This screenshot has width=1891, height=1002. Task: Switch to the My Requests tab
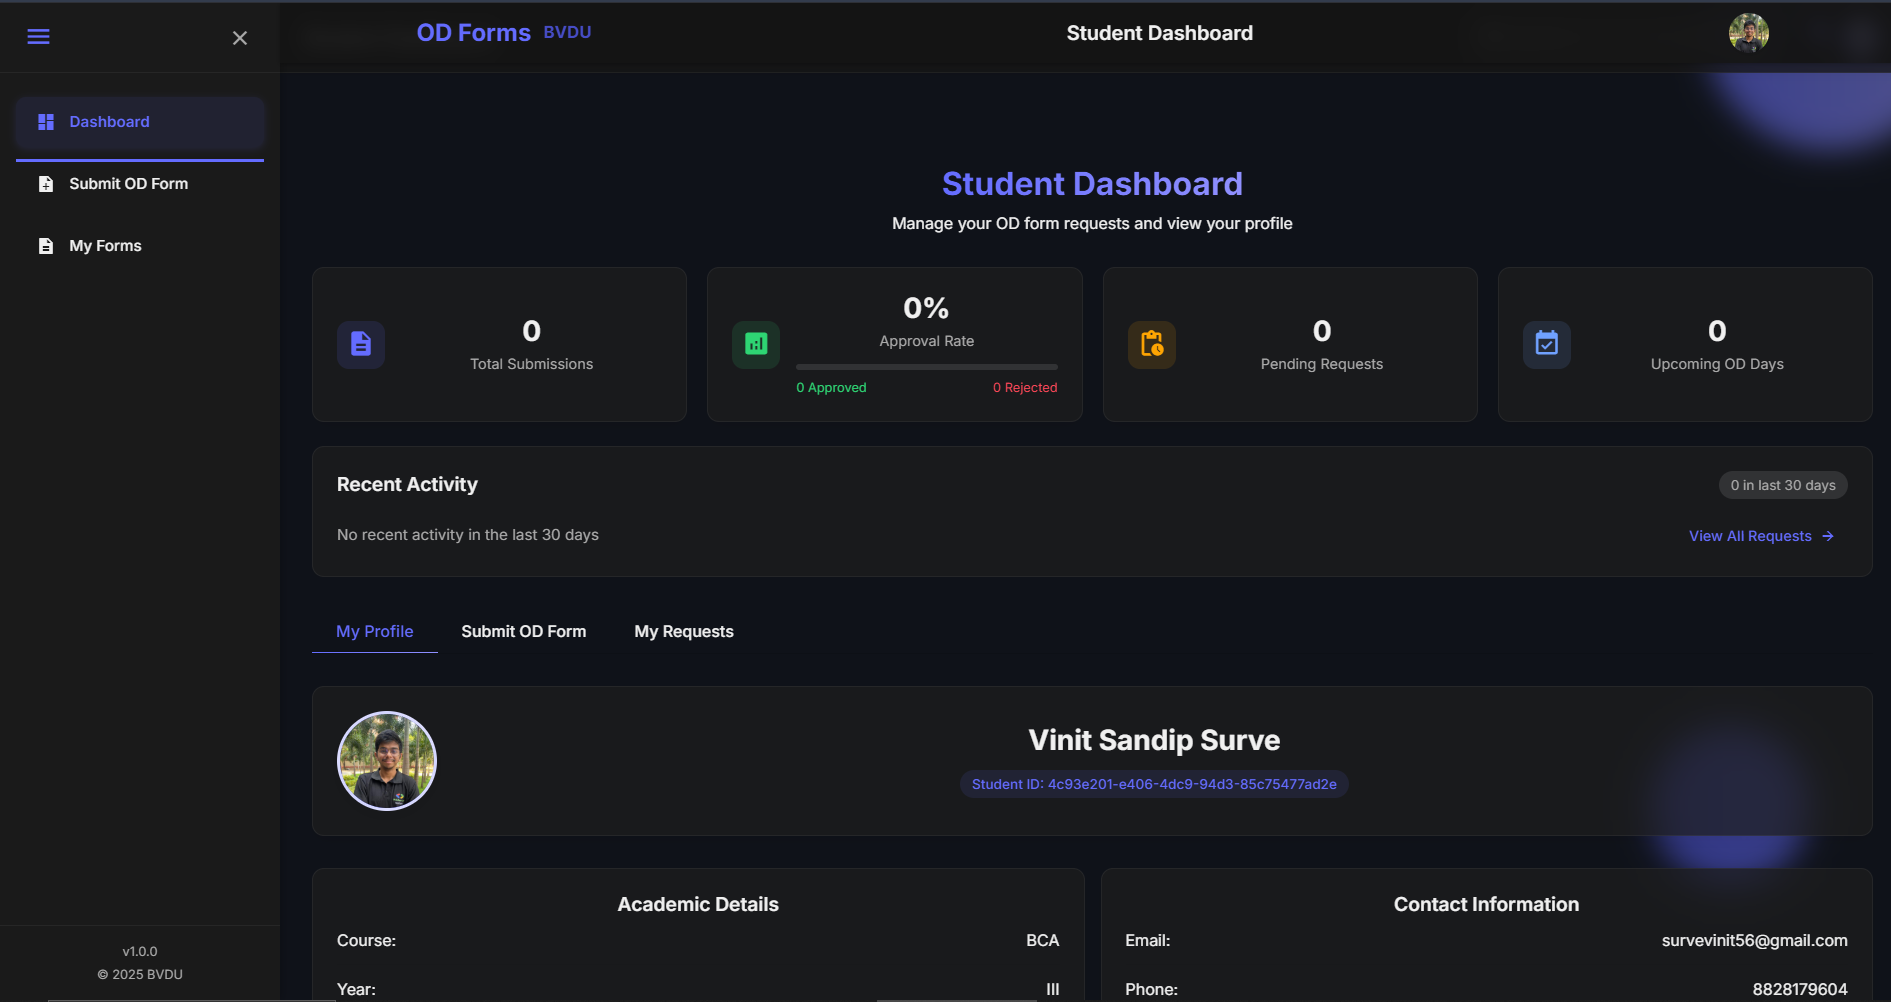click(684, 632)
